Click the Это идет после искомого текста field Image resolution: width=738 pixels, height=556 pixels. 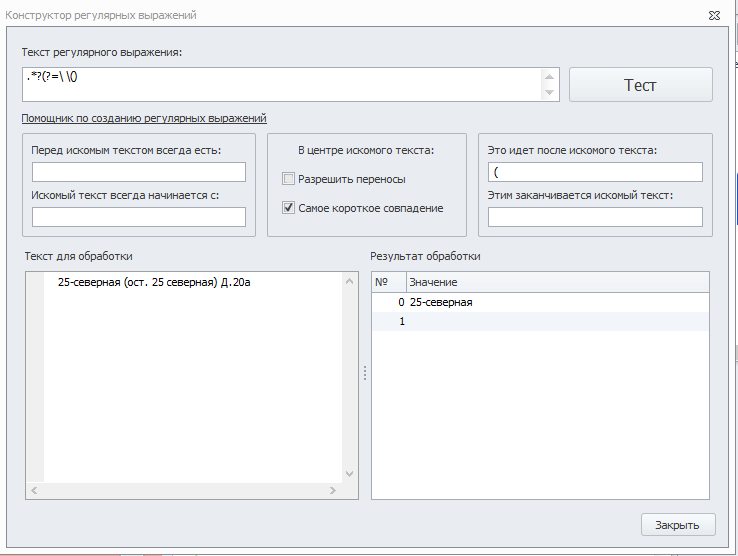pyautogui.click(x=595, y=172)
